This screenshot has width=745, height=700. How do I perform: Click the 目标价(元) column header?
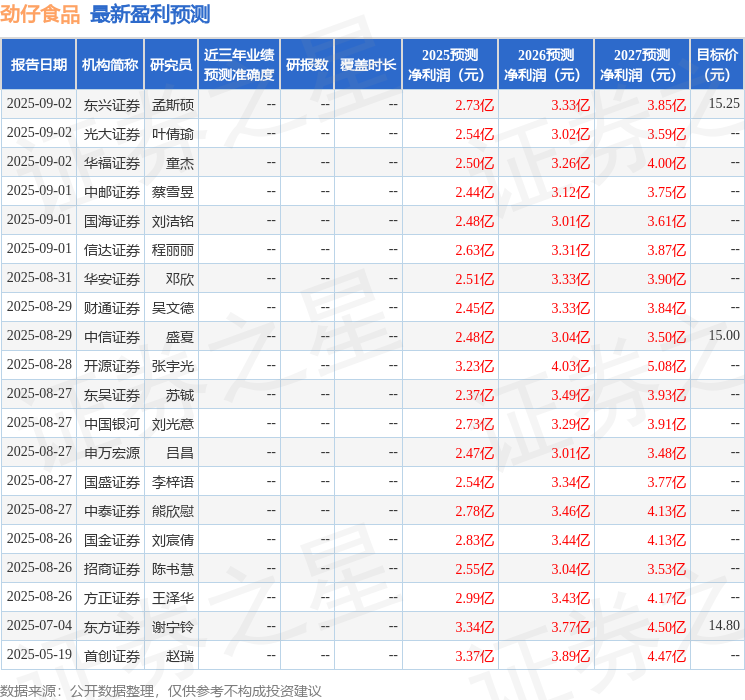717,65
